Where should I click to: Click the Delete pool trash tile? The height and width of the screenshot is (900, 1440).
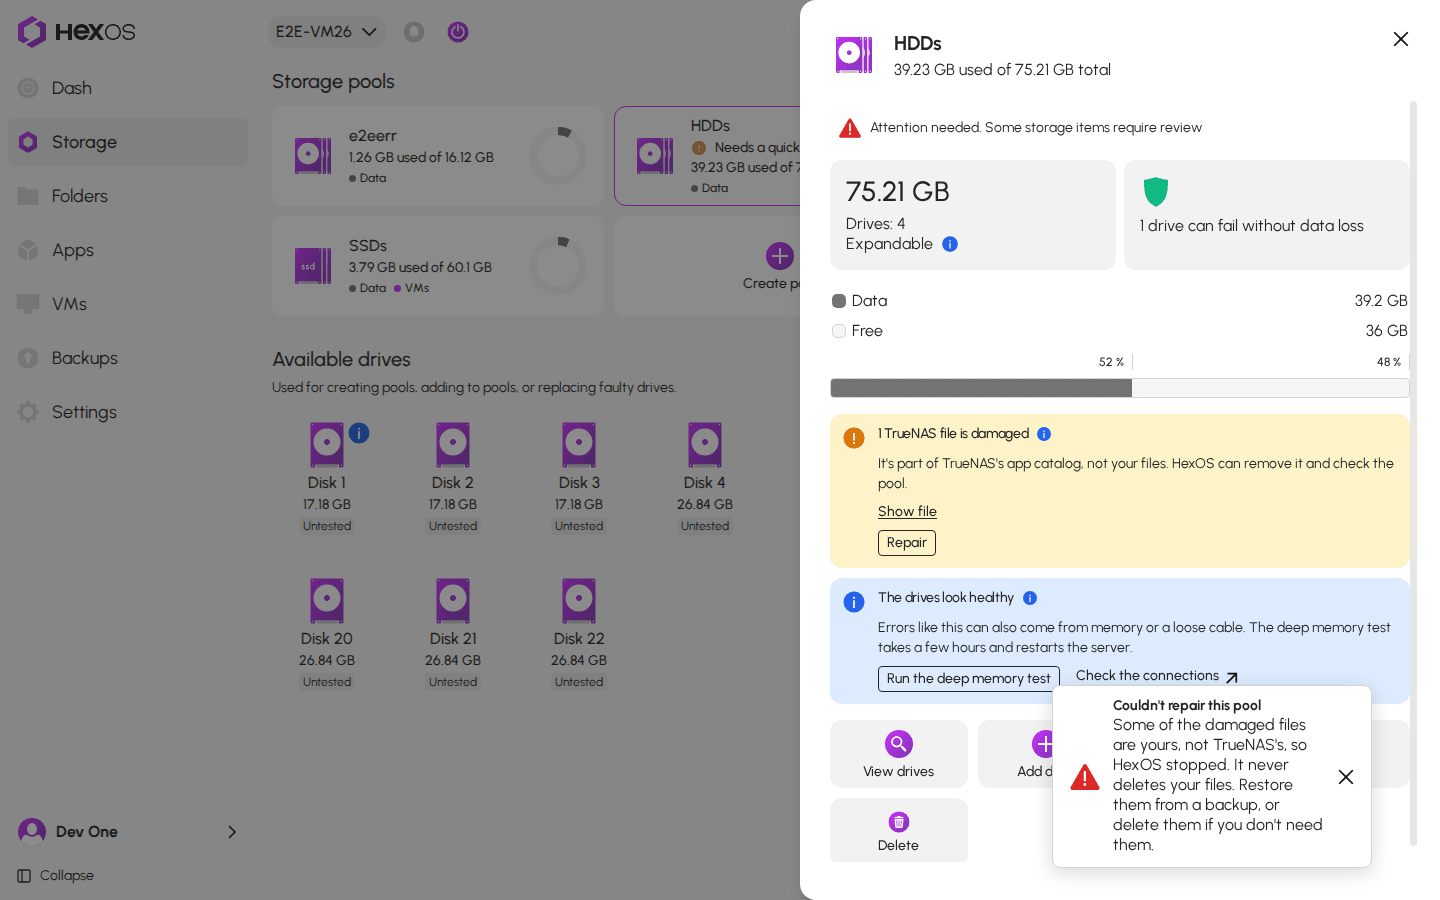pos(899,830)
